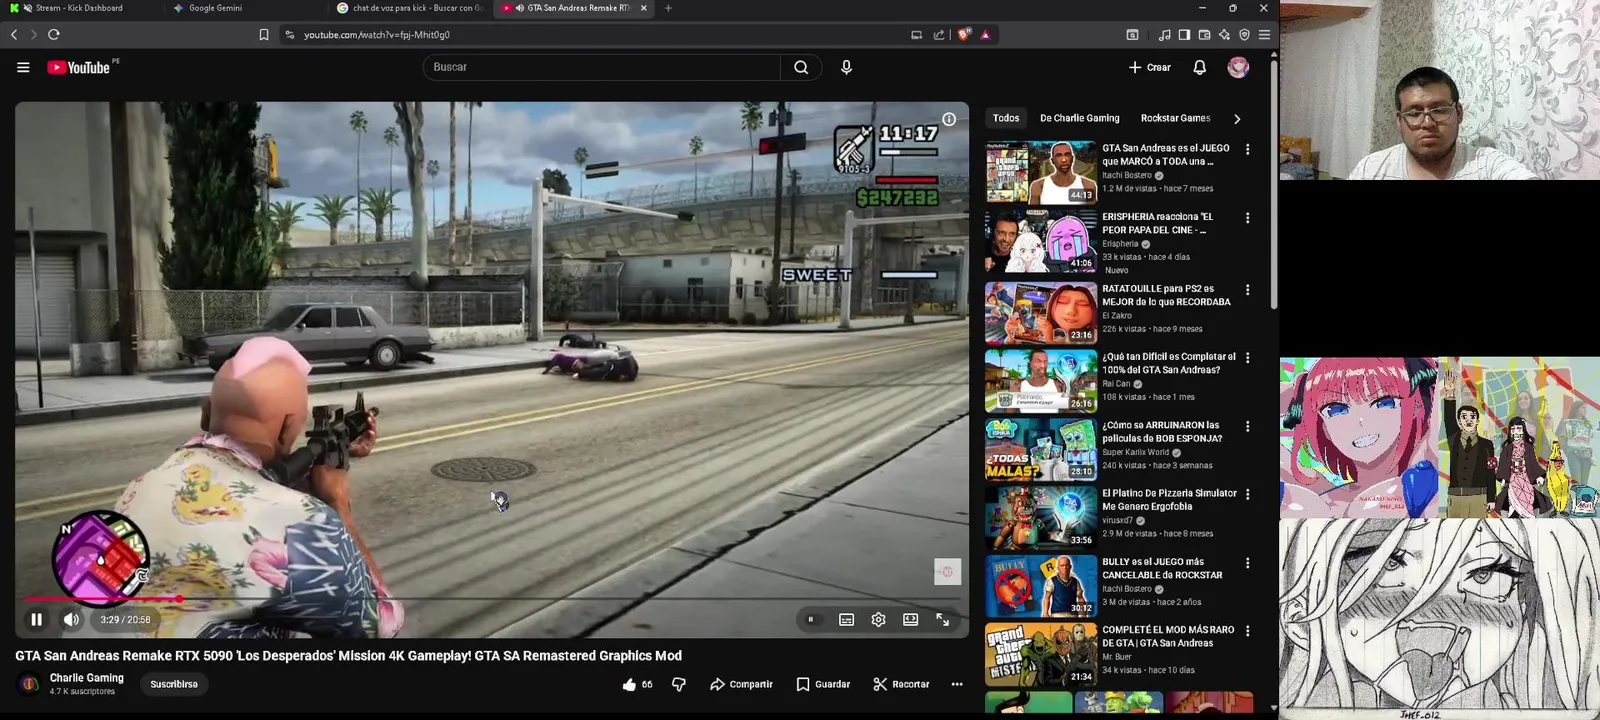Open the notifications bell

tap(1199, 67)
